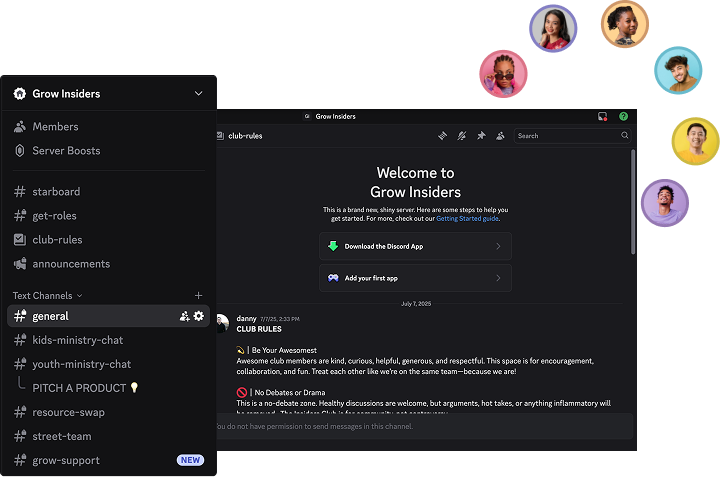Click the CLUB RULES heading text
The height and width of the screenshot is (477, 720).
click(259, 329)
